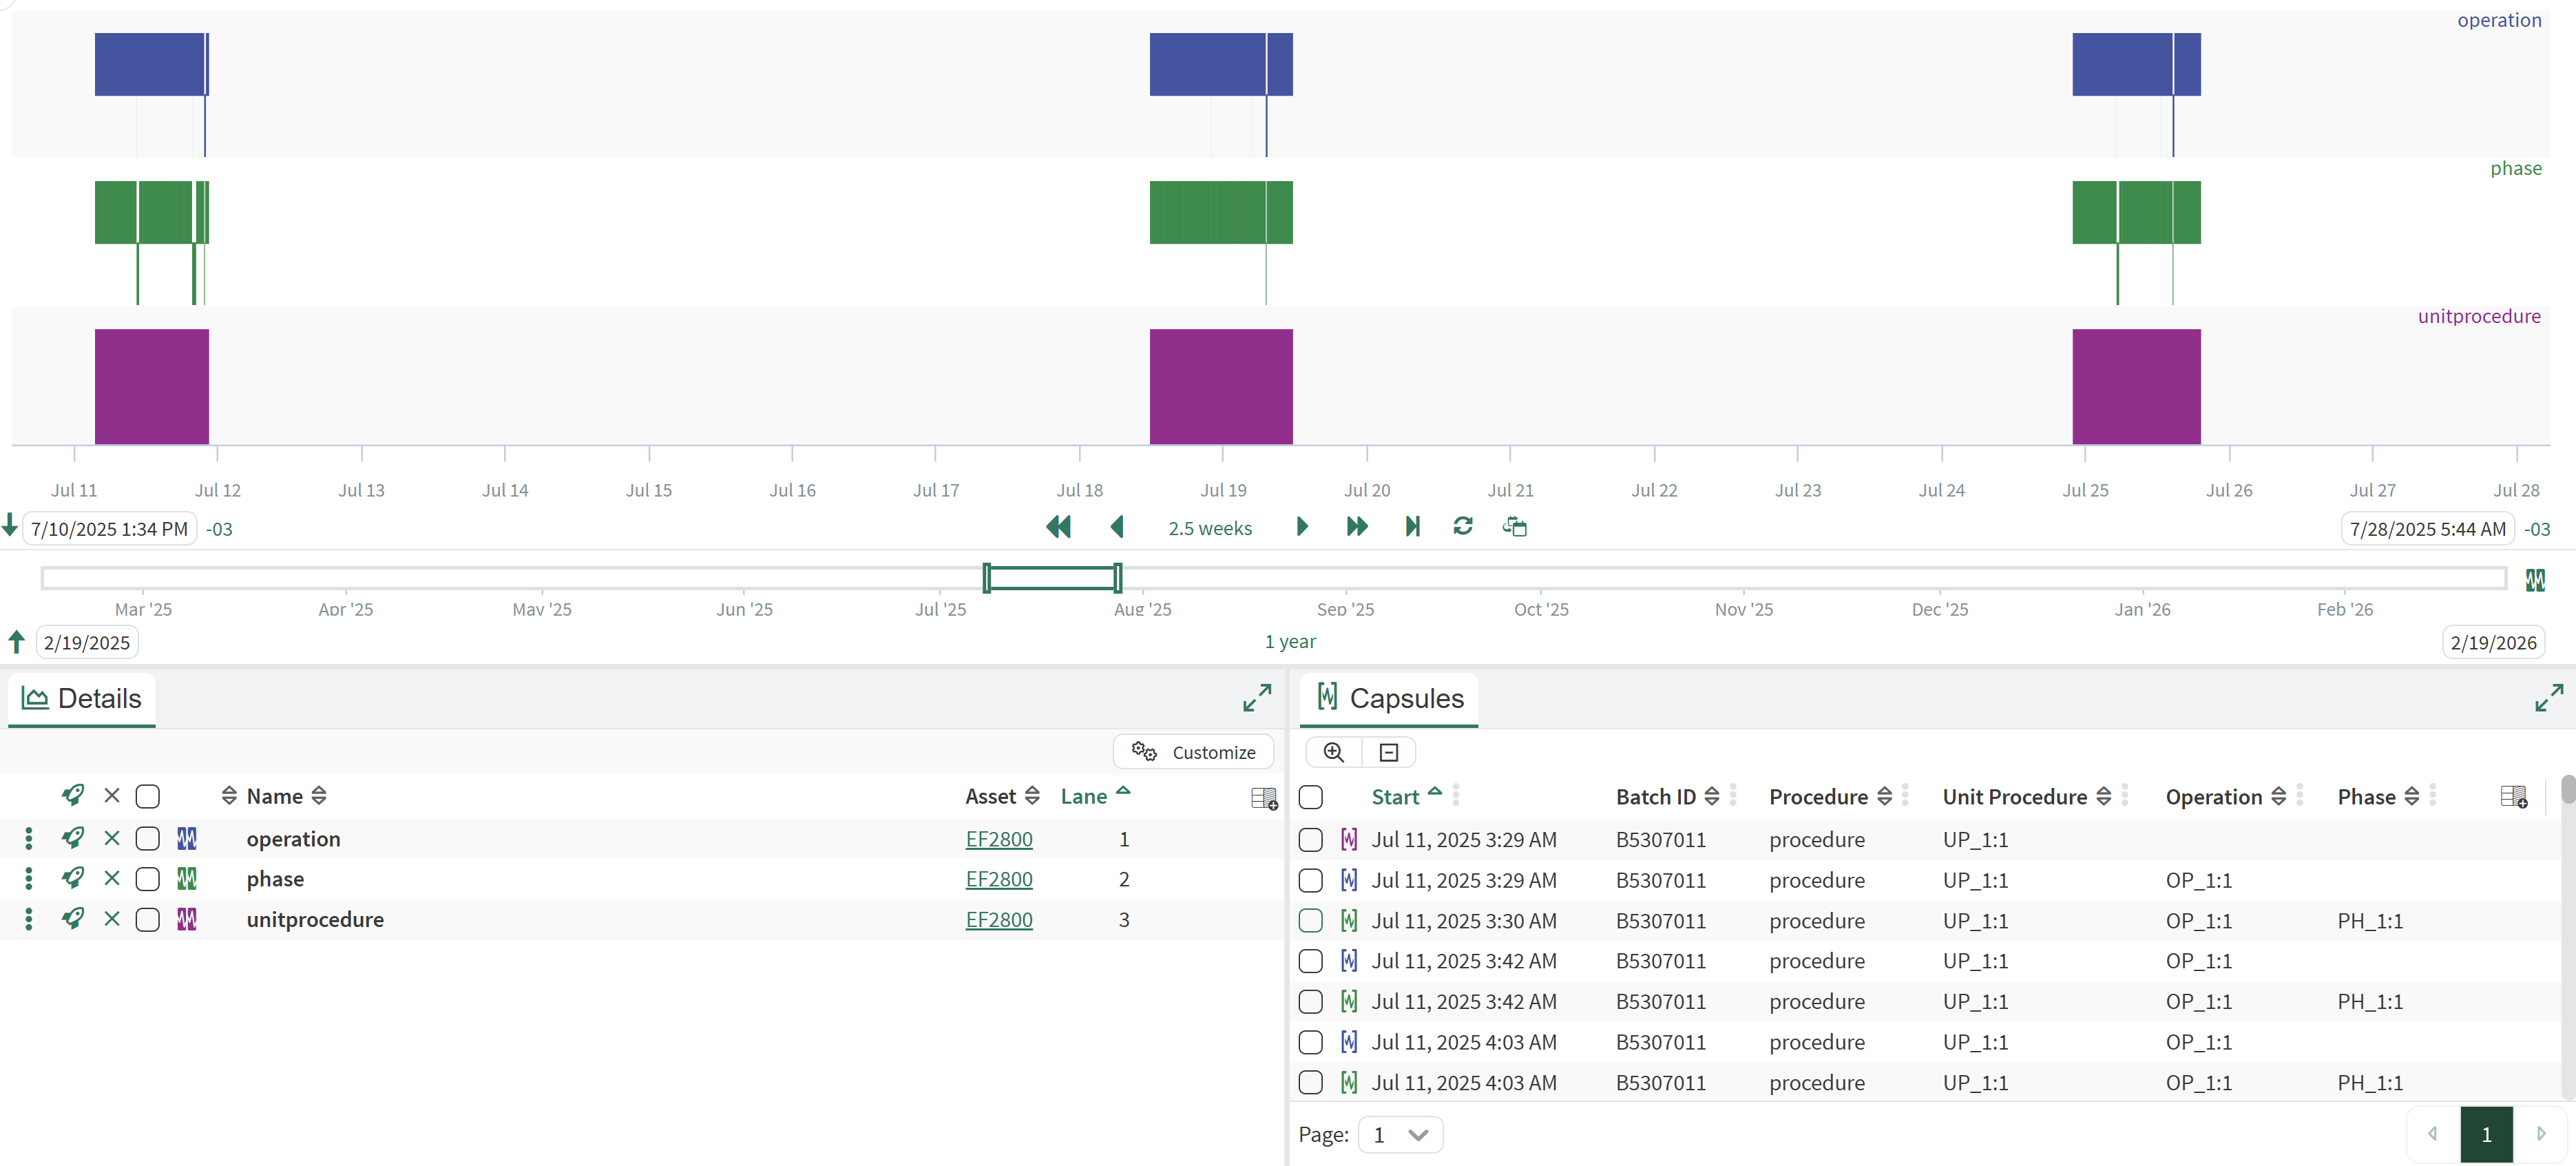The image size is (2576, 1166).
Task: Remove the phase item with its X icon
Action: pos(112,879)
